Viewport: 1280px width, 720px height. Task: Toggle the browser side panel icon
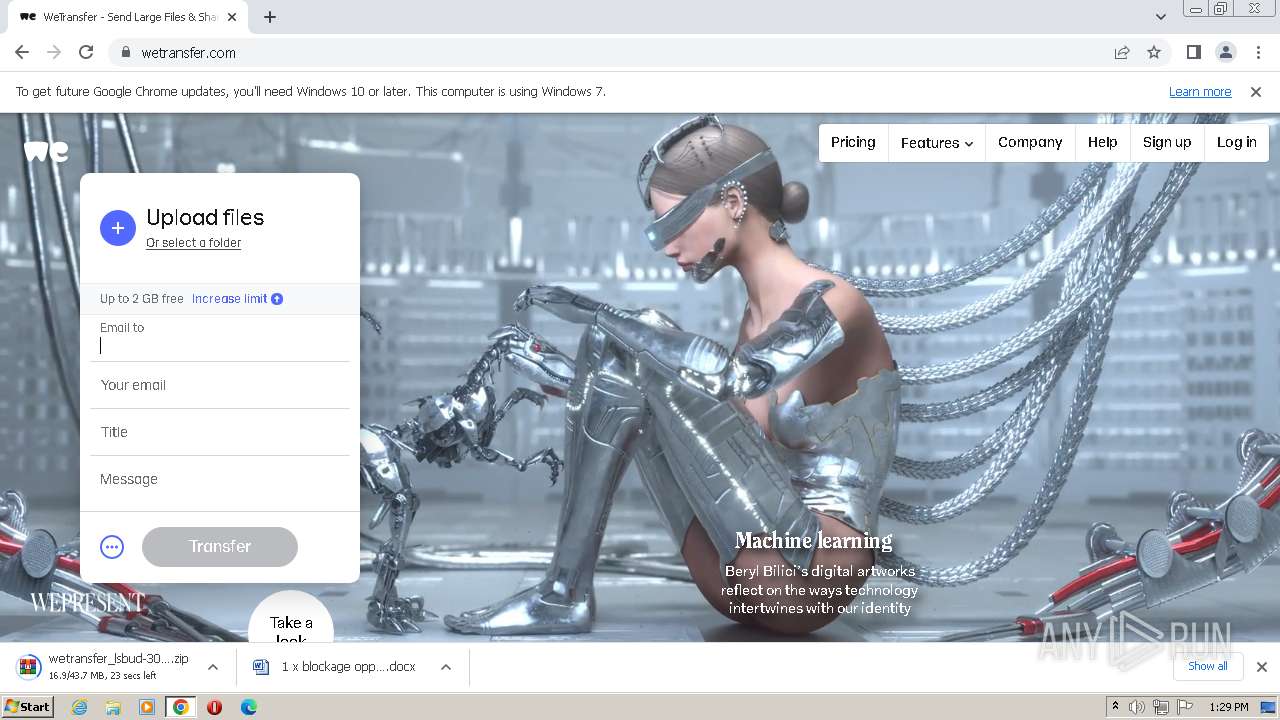tap(1194, 52)
